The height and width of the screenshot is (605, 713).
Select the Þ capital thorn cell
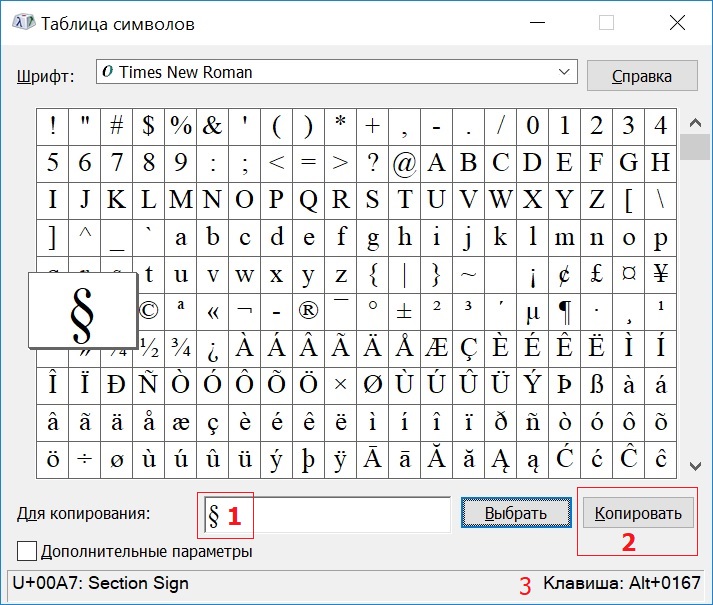click(564, 386)
